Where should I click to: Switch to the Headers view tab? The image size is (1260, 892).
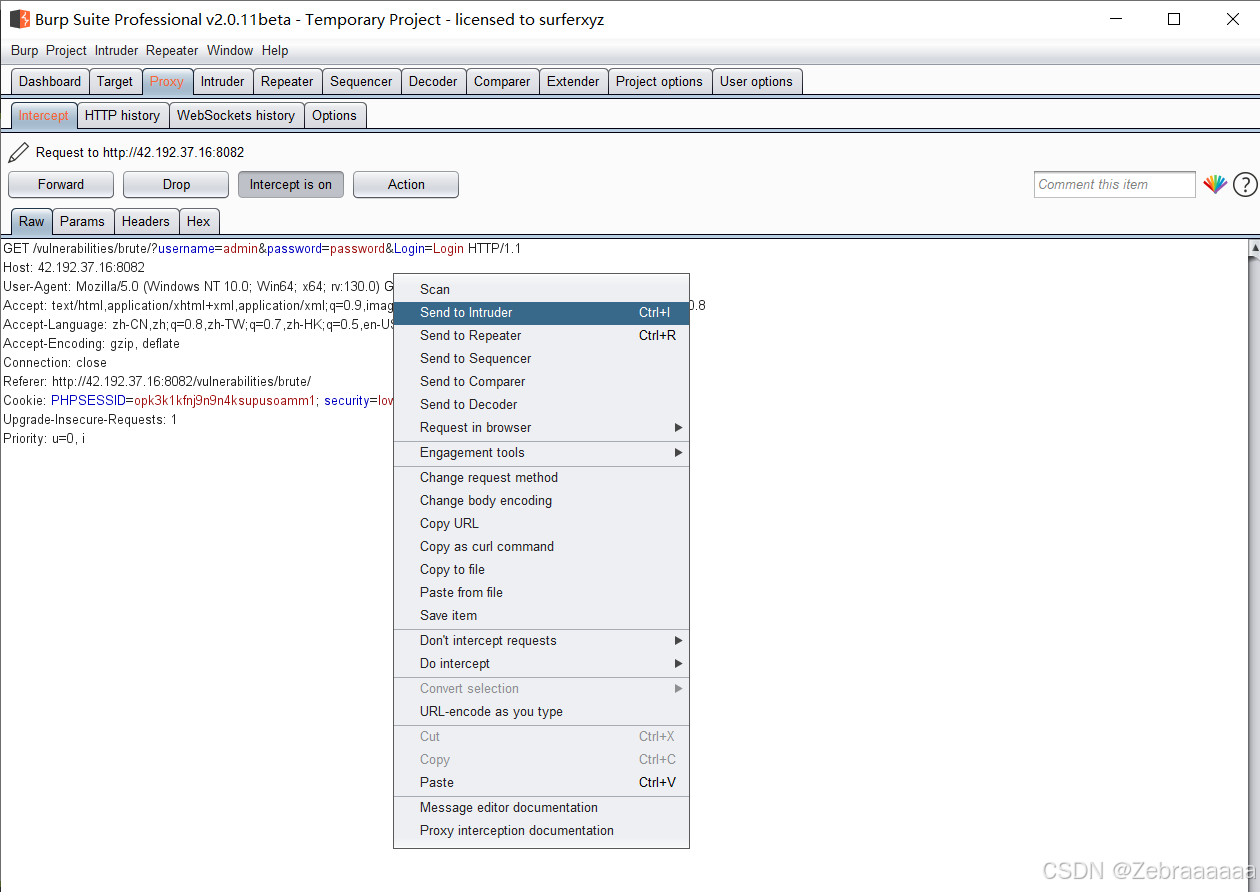[146, 221]
